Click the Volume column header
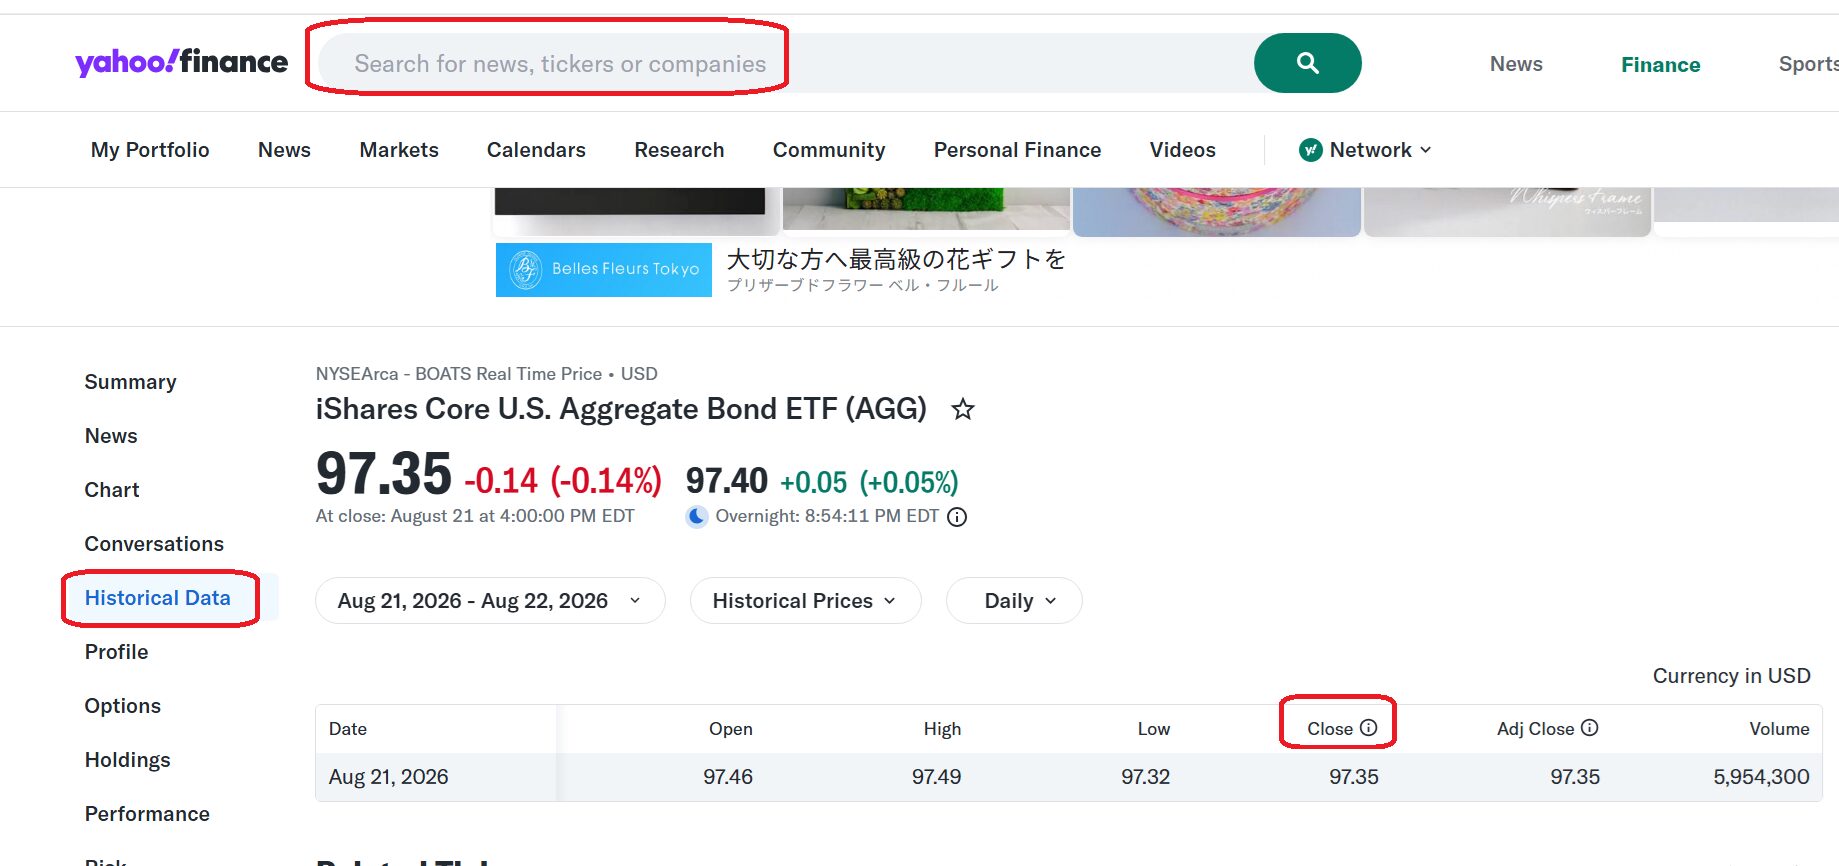This screenshot has width=1839, height=866. tap(1779, 729)
